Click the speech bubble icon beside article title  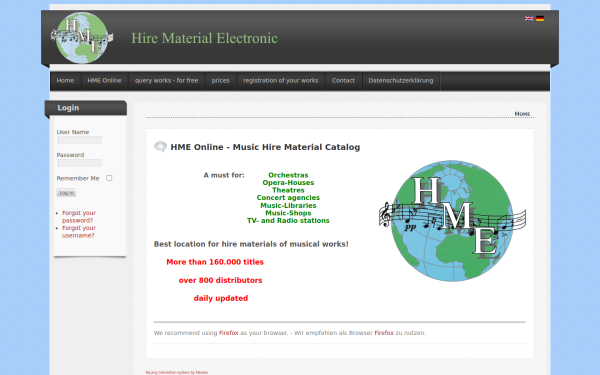160,147
